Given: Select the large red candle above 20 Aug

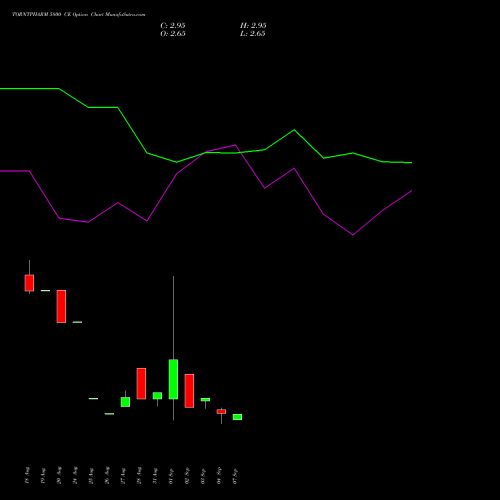Looking at the screenshot, I should (x=61, y=306).
